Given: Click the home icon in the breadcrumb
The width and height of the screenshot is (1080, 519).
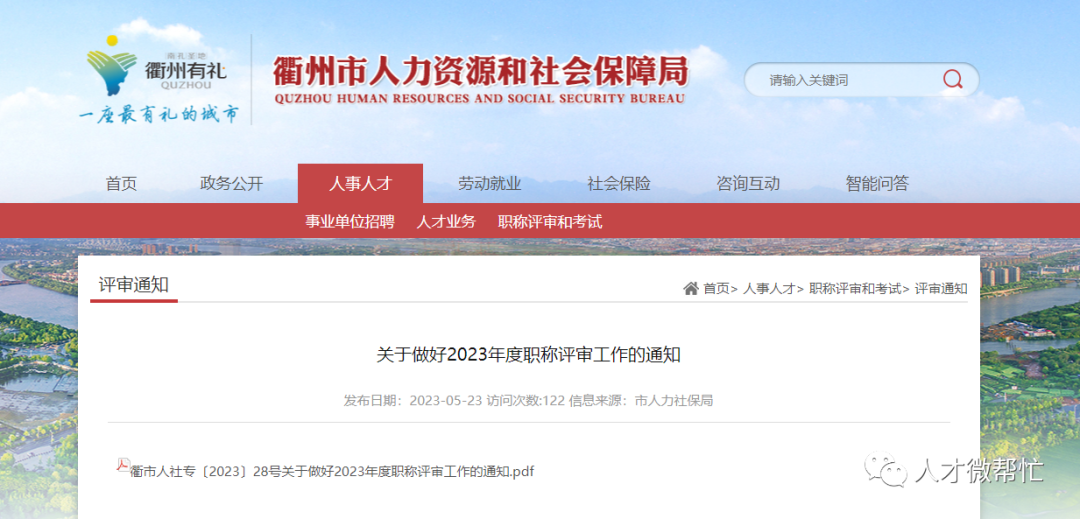Looking at the screenshot, I should (x=691, y=288).
